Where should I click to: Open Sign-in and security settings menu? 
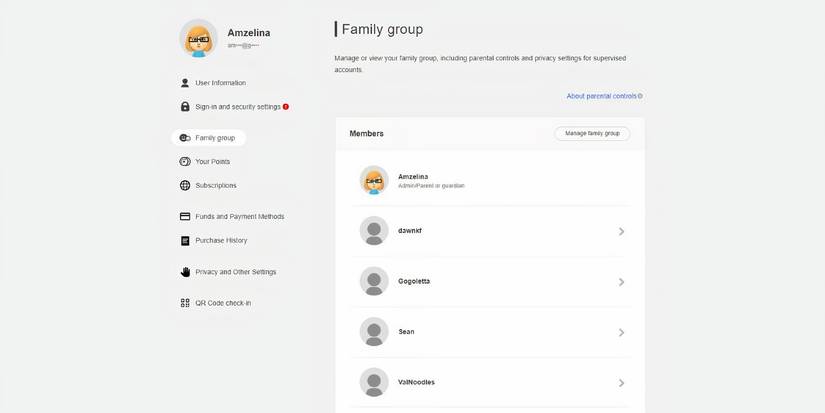click(238, 107)
